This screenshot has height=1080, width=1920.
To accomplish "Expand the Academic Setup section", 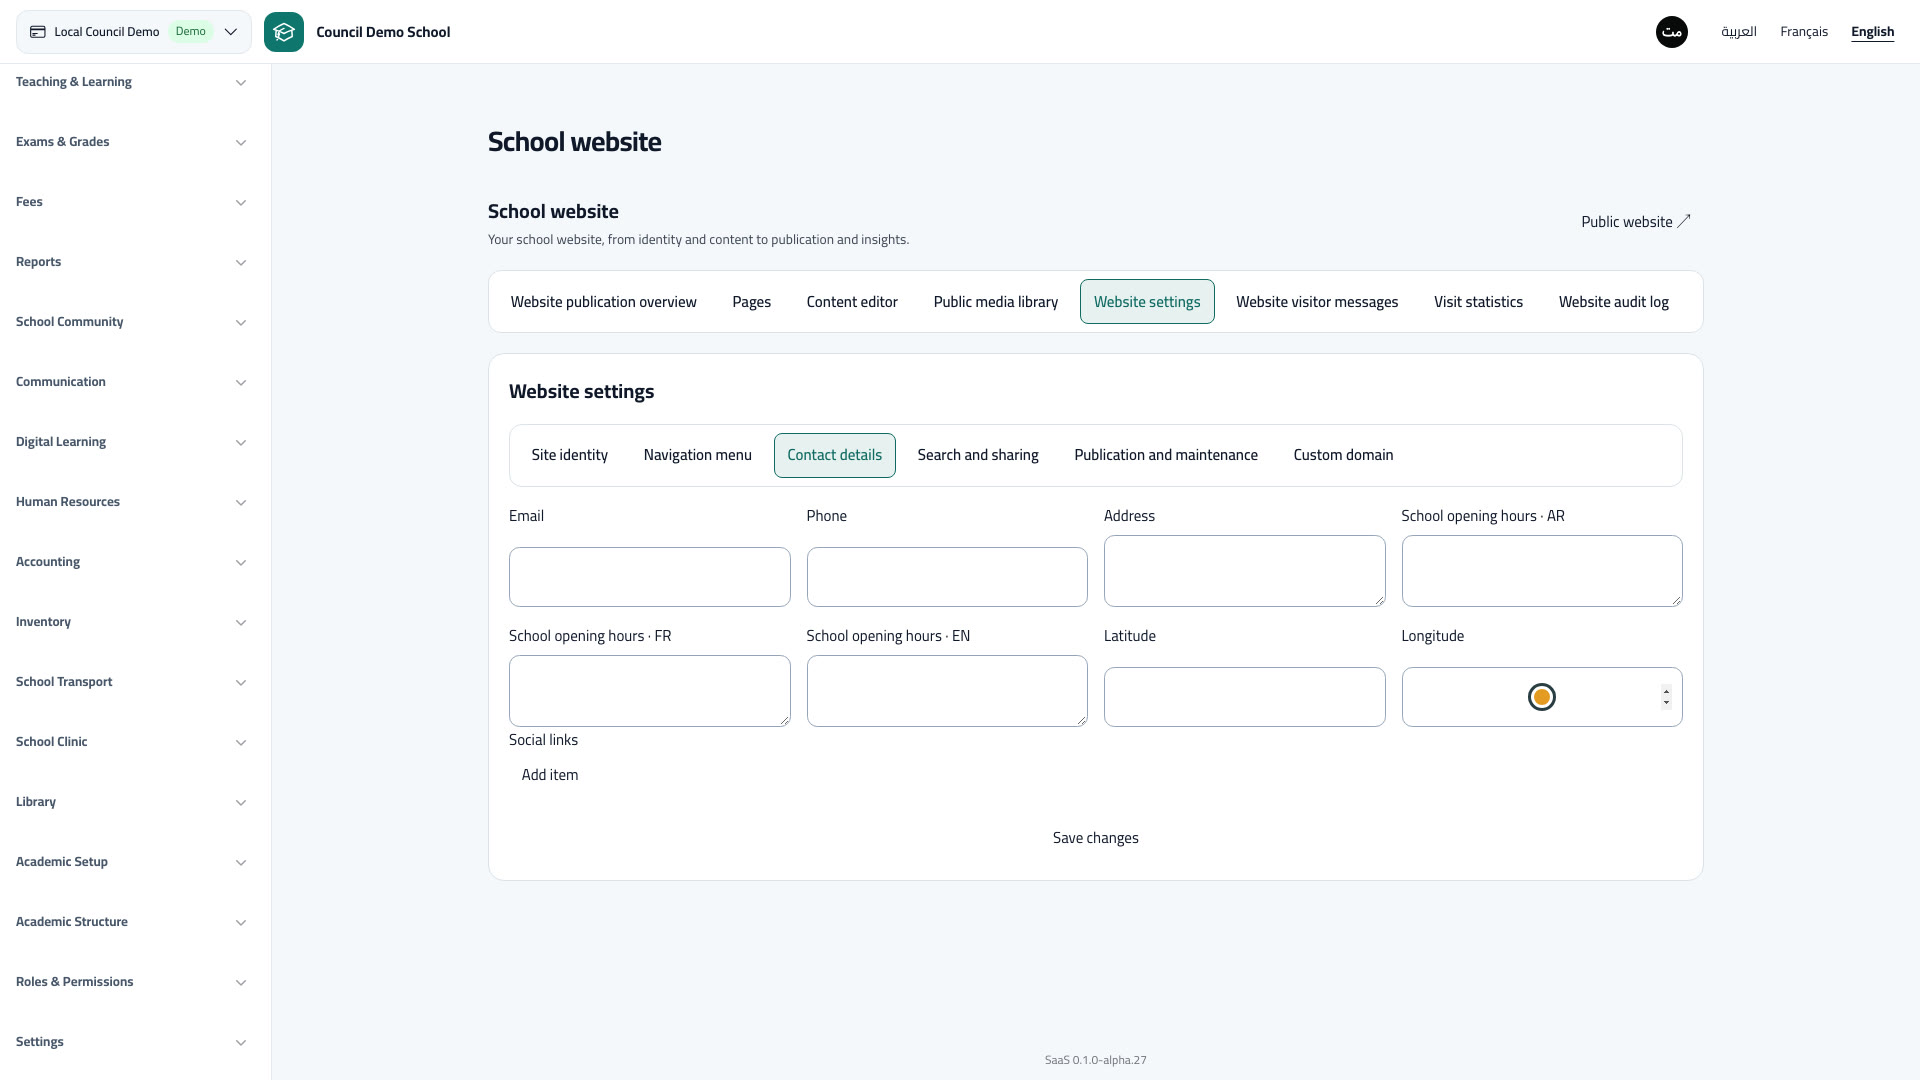I will click(131, 862).
